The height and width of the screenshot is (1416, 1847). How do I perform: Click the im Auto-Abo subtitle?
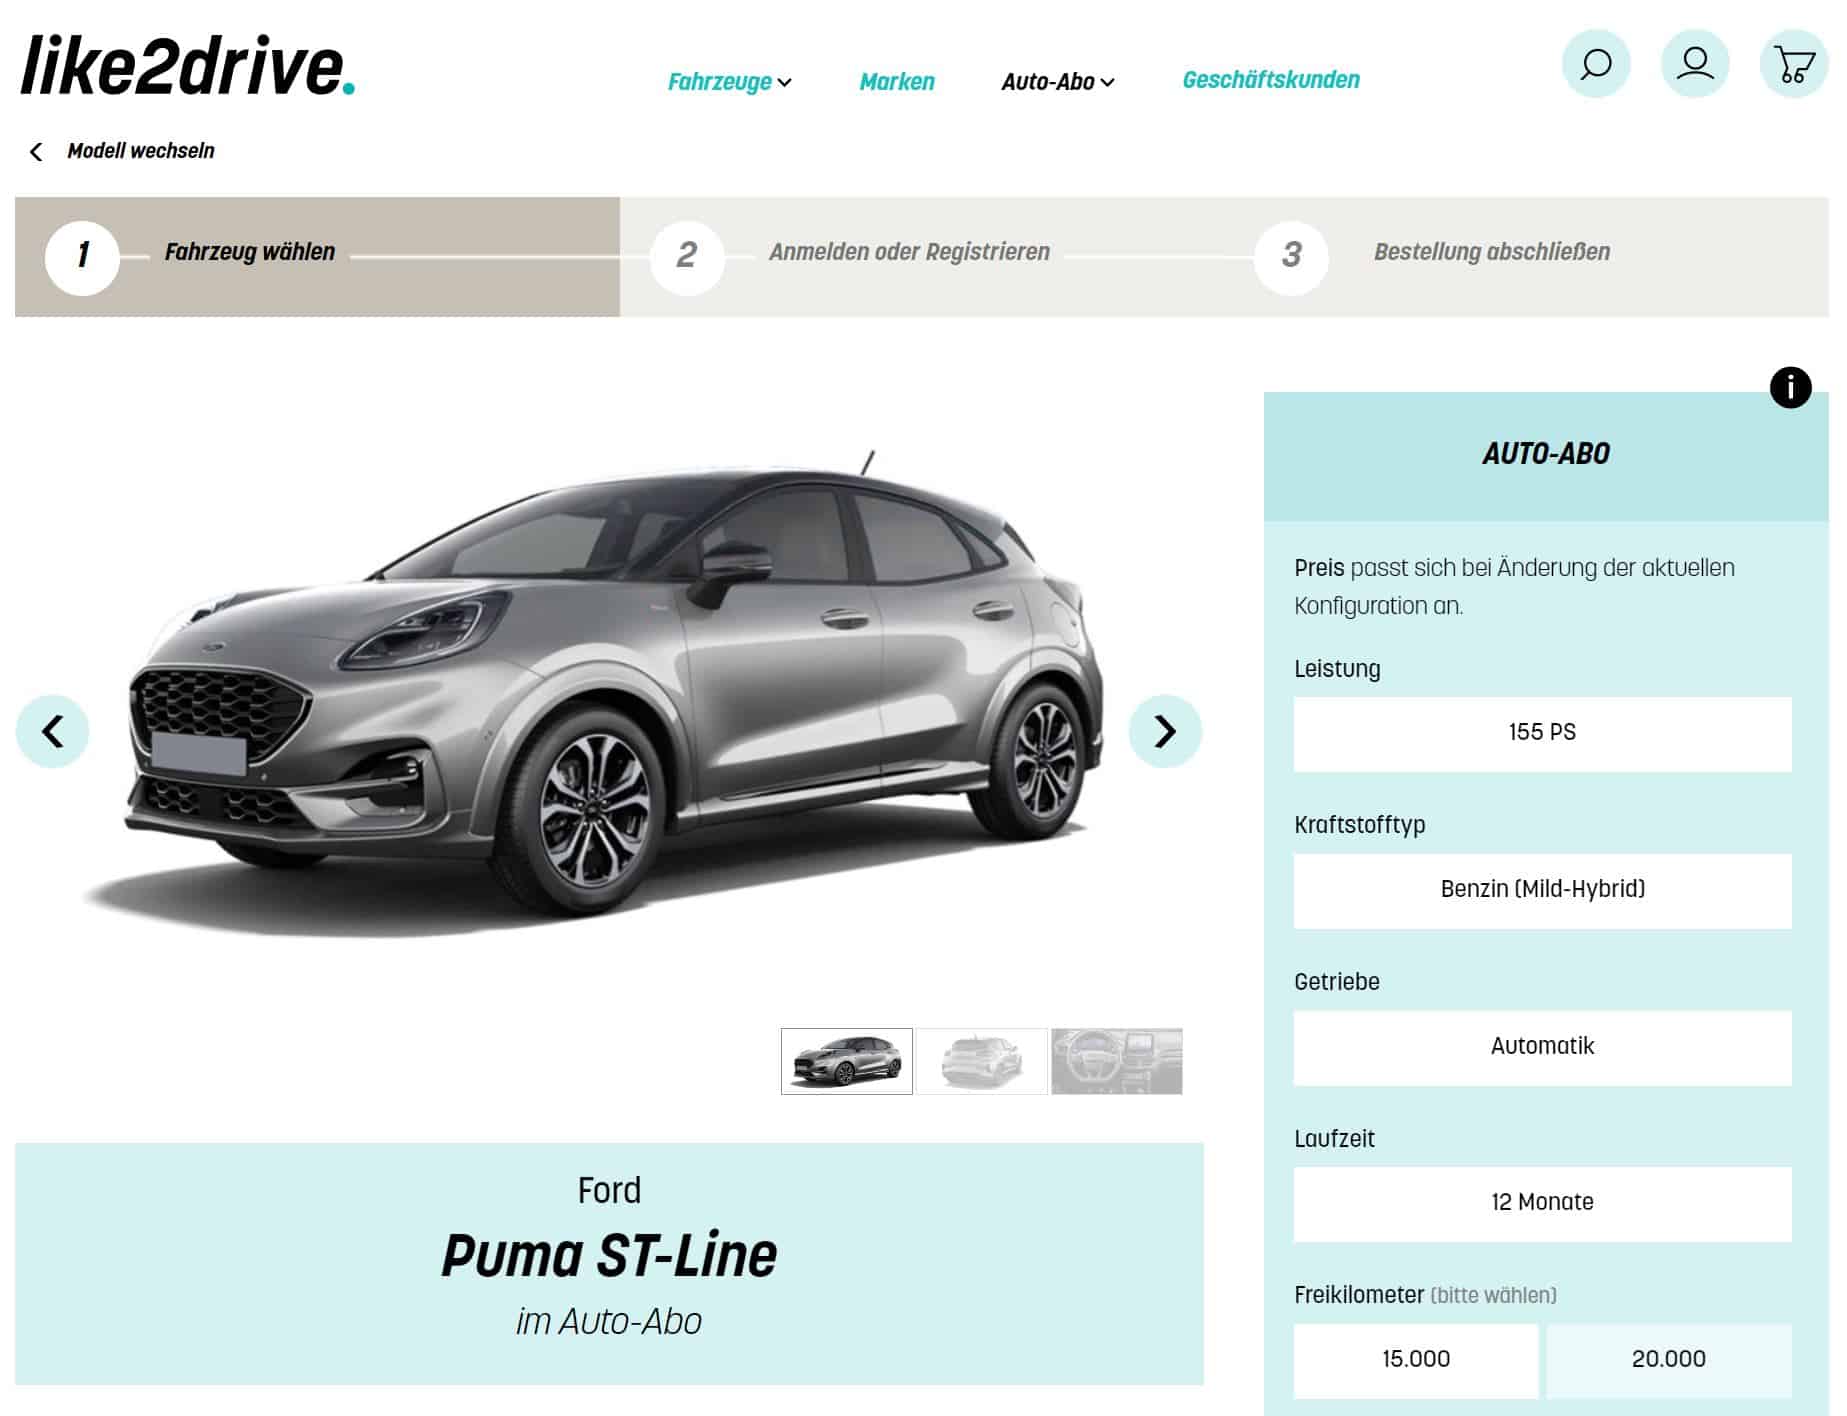pos(609,1322)
